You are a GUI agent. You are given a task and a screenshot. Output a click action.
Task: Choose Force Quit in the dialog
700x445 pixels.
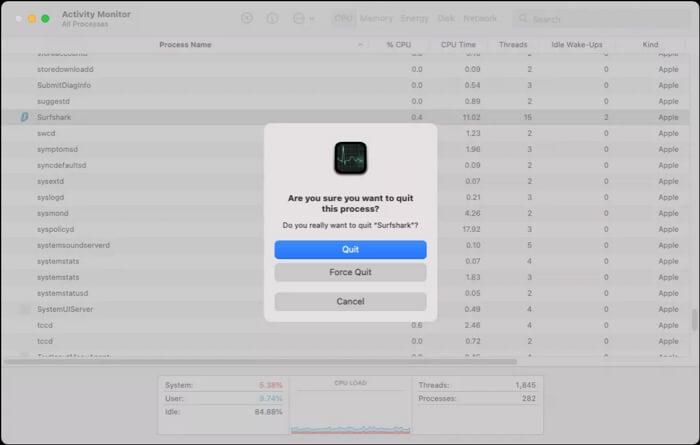pyautogui.click(x=350, y=272)
